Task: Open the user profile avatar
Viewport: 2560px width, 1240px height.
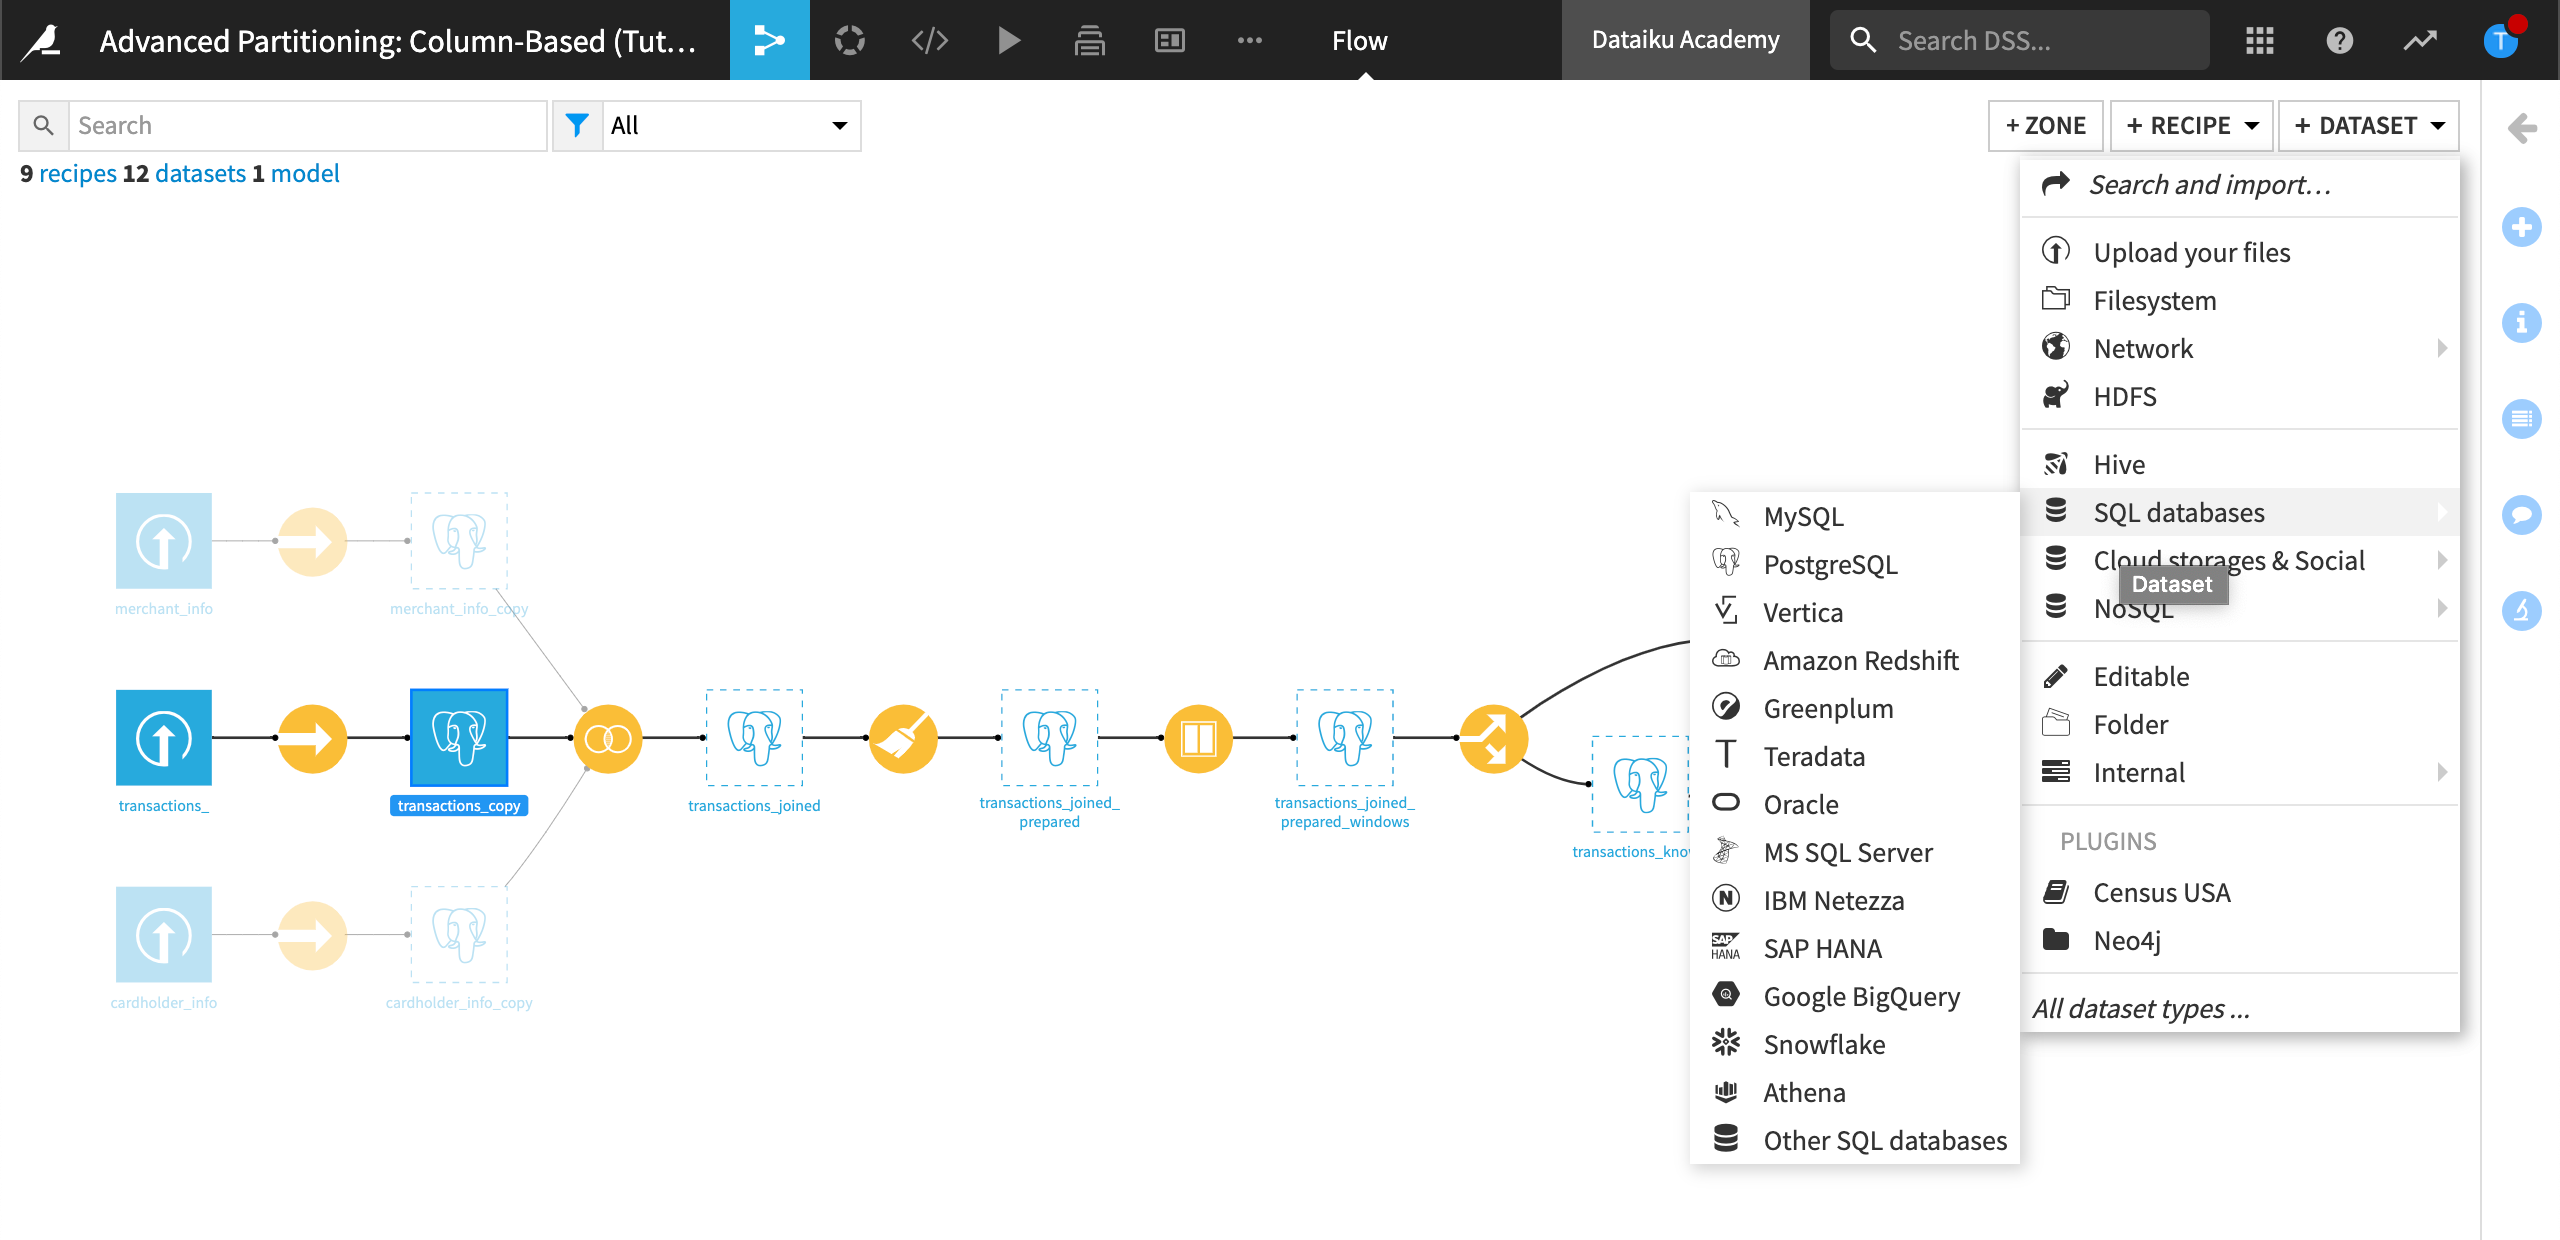Action: coord(2501,40)
